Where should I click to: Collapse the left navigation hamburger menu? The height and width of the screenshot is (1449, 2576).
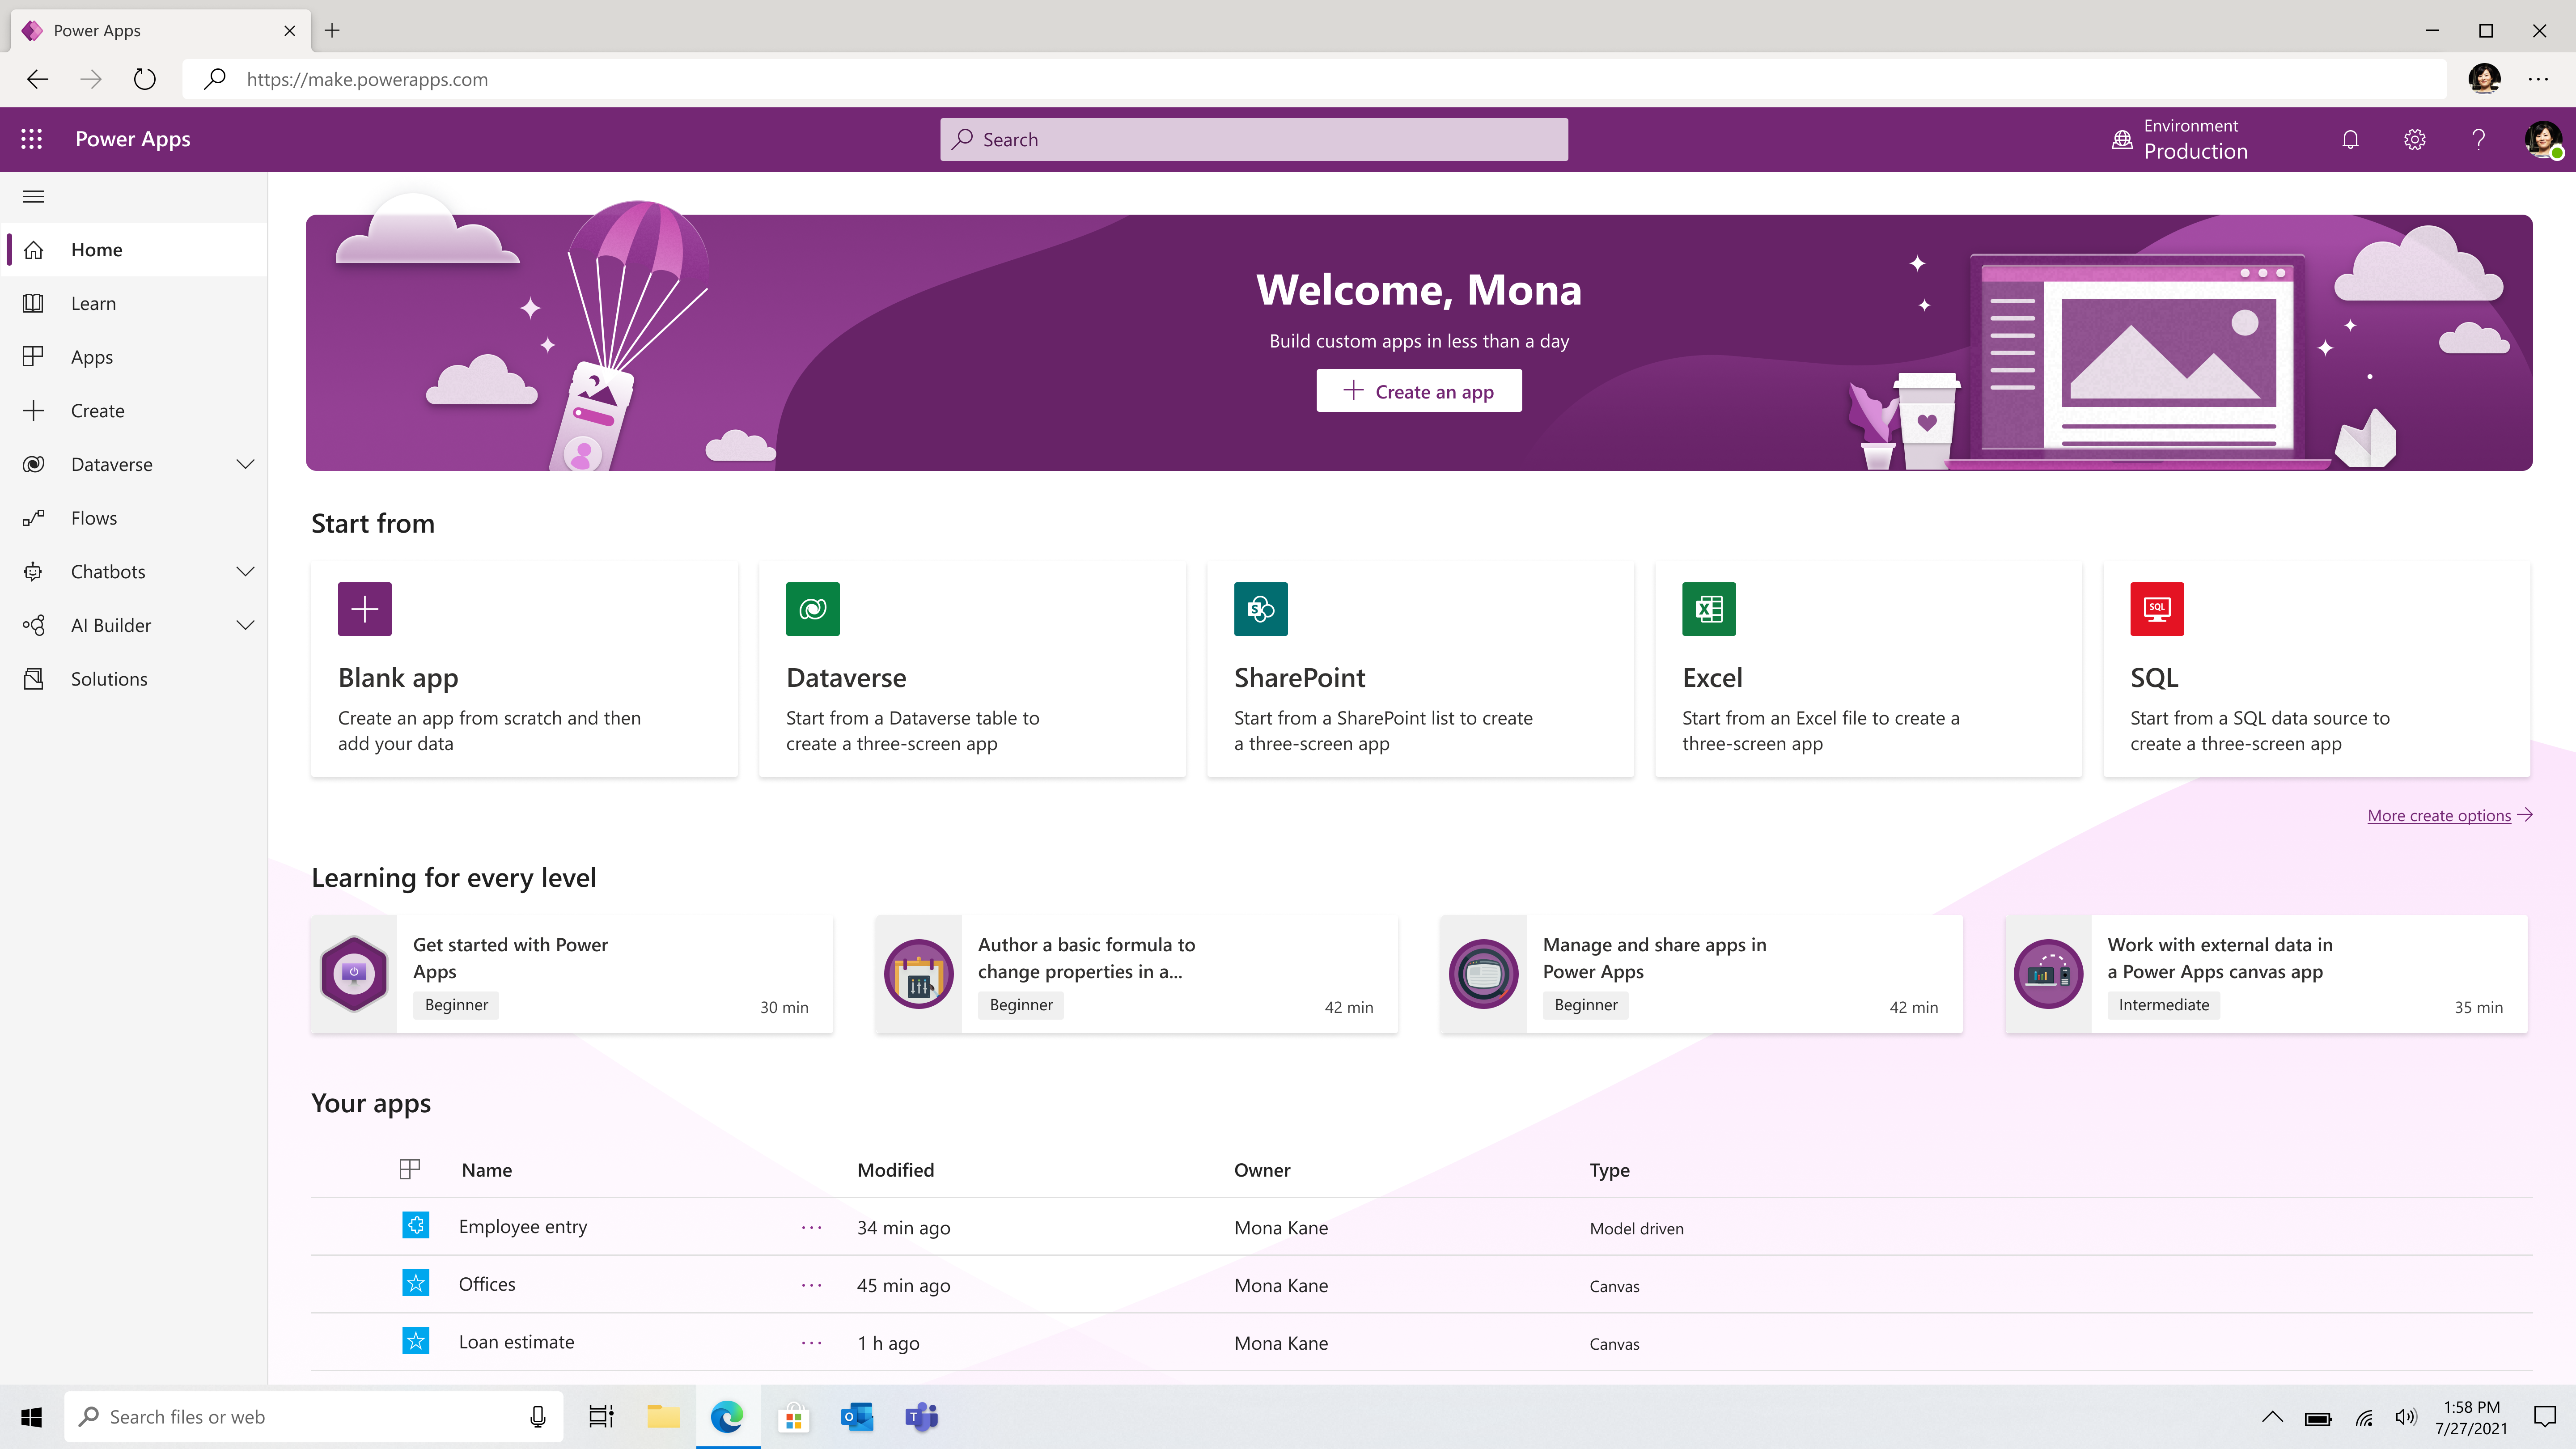[x=33, y=196]
